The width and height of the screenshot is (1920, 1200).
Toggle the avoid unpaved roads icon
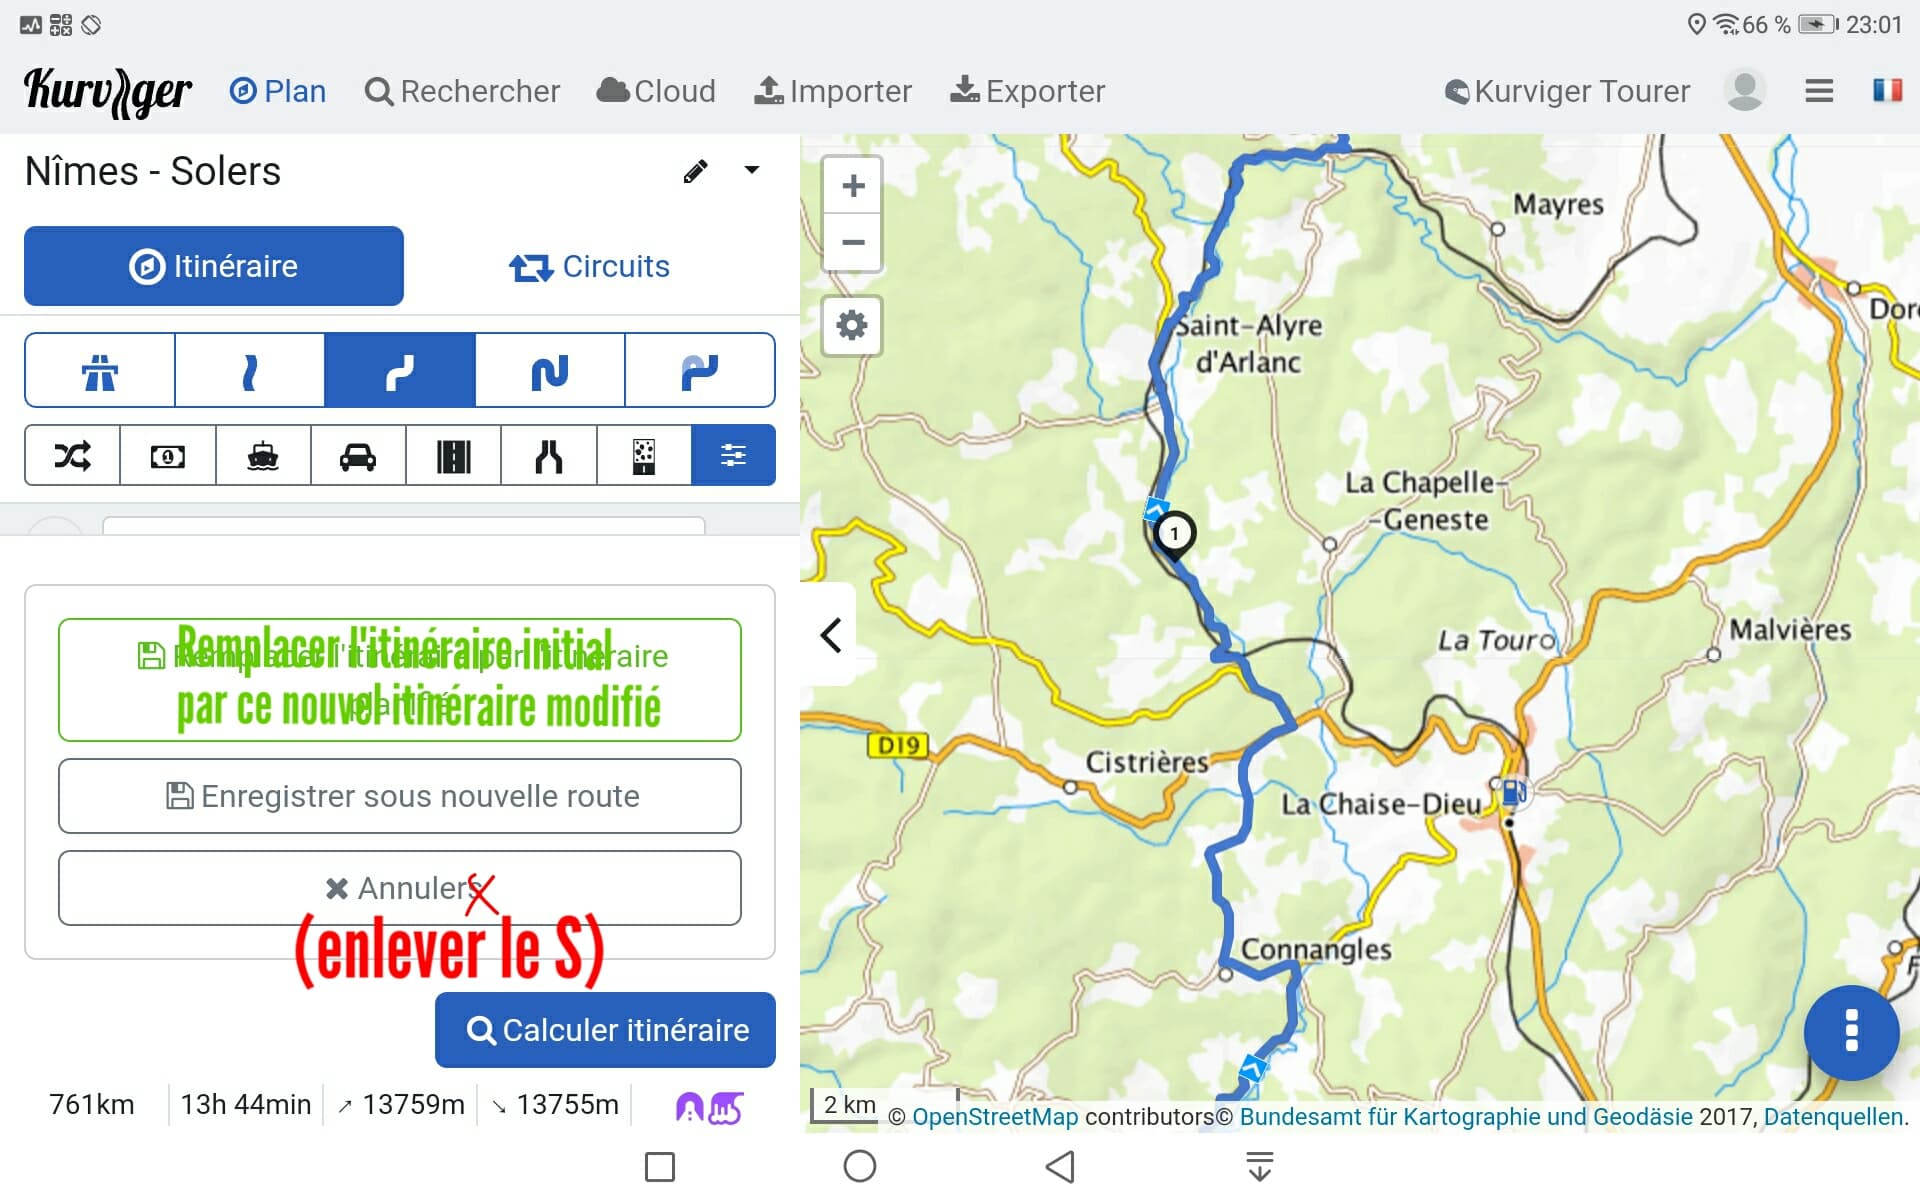(644, 456)
